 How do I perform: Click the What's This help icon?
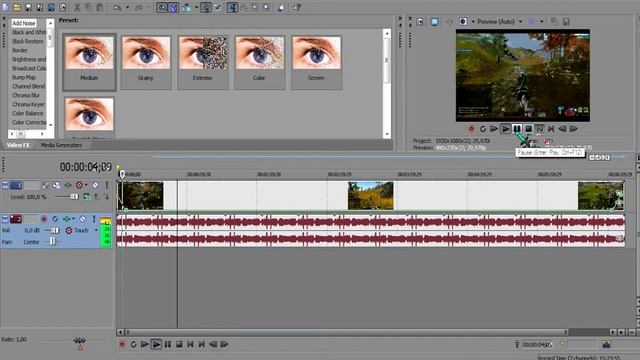297,7
